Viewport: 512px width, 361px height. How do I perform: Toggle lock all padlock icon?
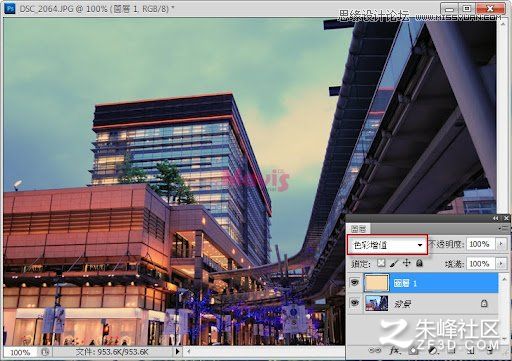click(x=420, y=263)
